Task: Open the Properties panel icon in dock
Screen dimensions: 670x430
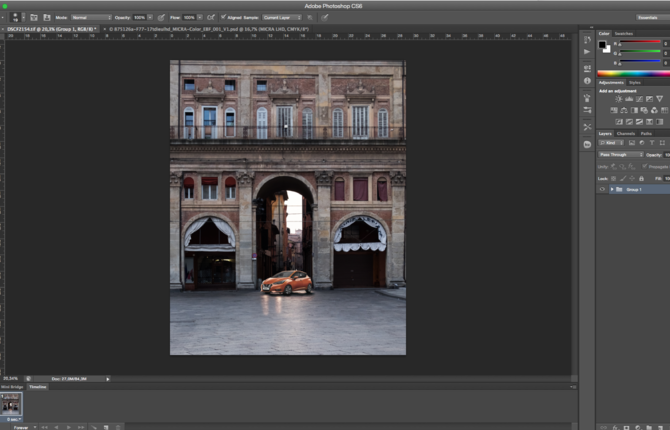Action: (587, 68)
